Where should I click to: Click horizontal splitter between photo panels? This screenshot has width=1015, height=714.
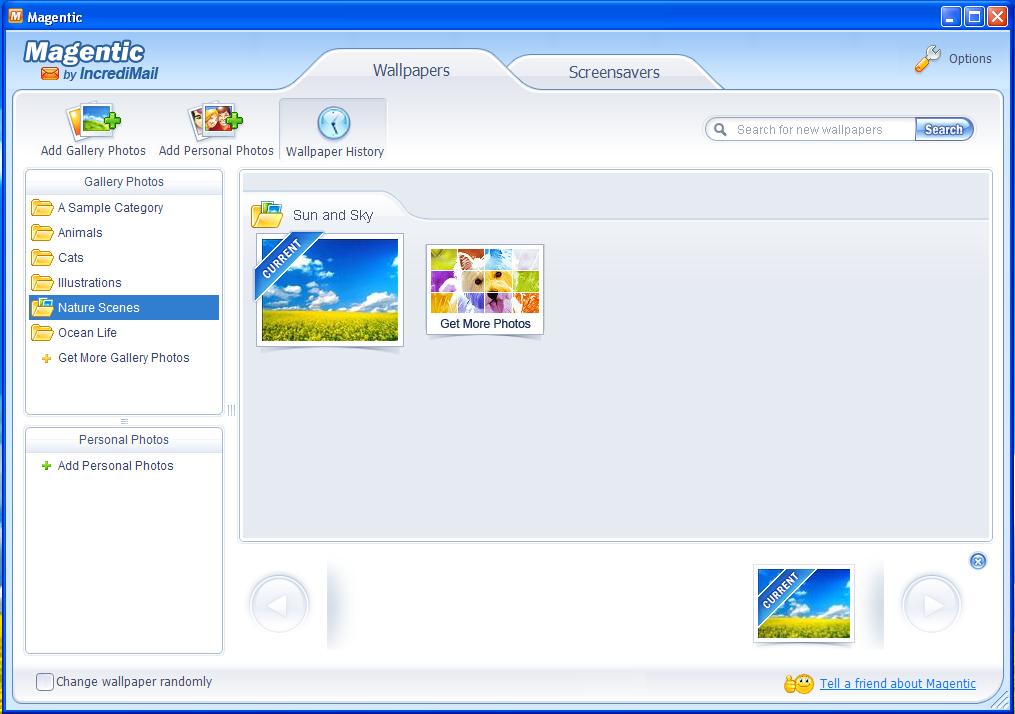point(124,421)
